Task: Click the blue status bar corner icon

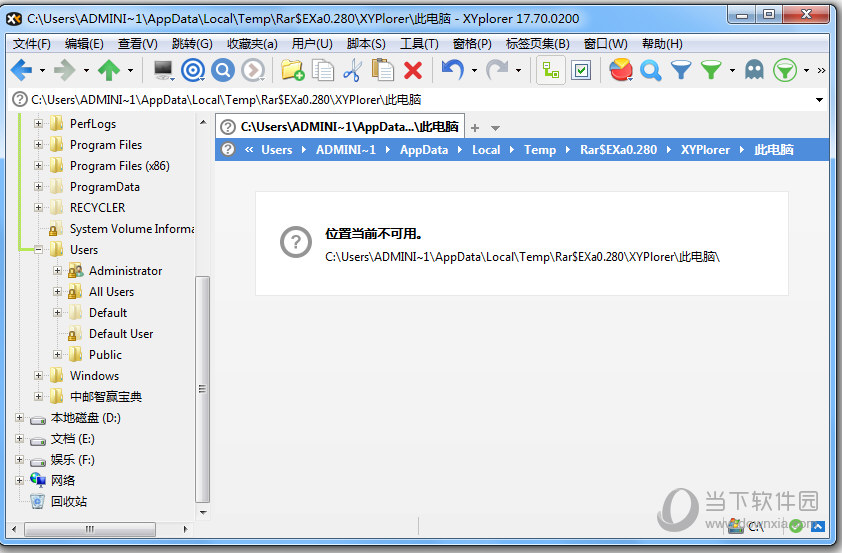Action: tap(818, 527)
